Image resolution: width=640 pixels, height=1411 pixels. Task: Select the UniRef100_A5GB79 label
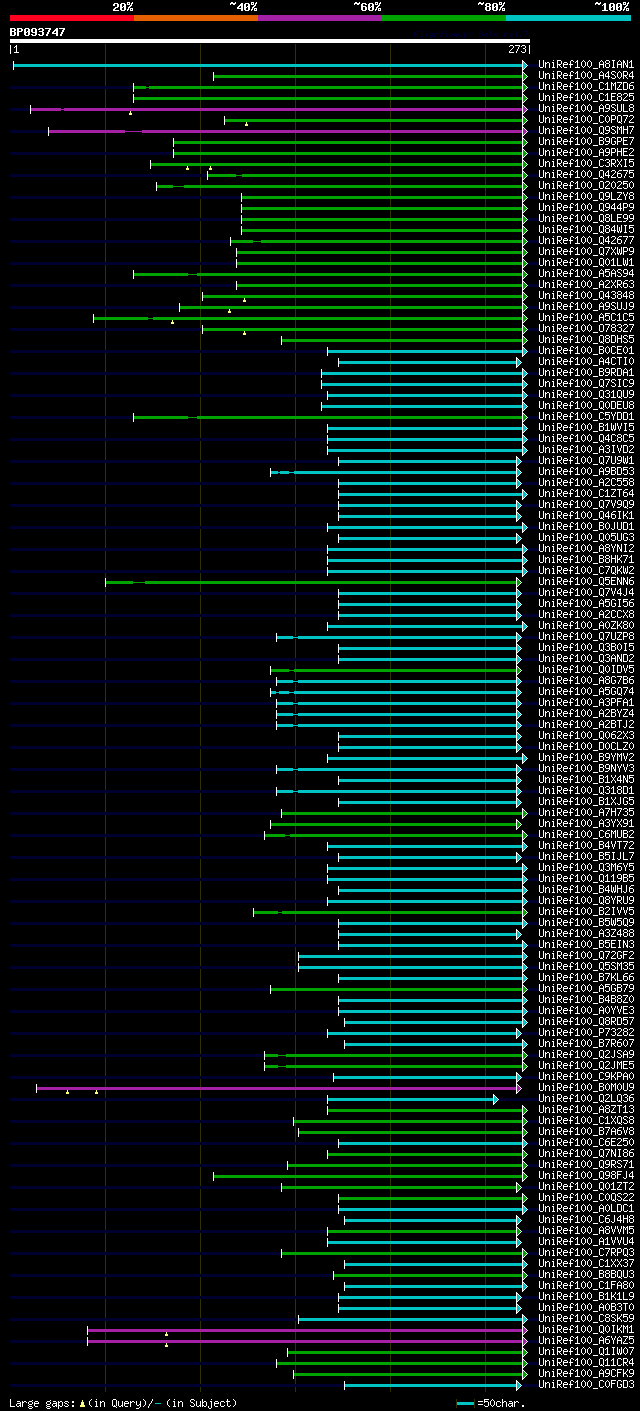coord(586,989)
